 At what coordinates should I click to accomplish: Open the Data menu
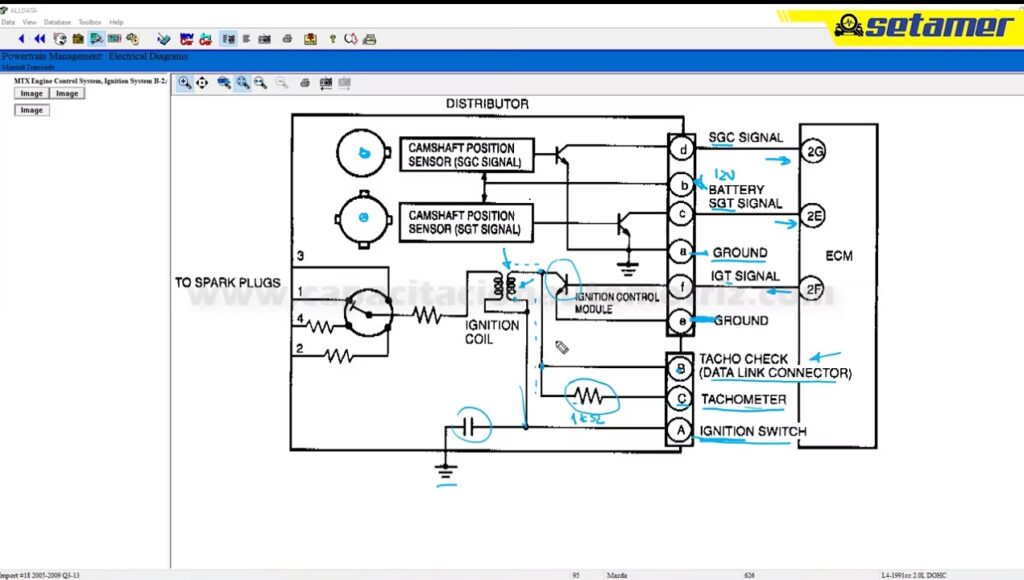tap(8, 21)
